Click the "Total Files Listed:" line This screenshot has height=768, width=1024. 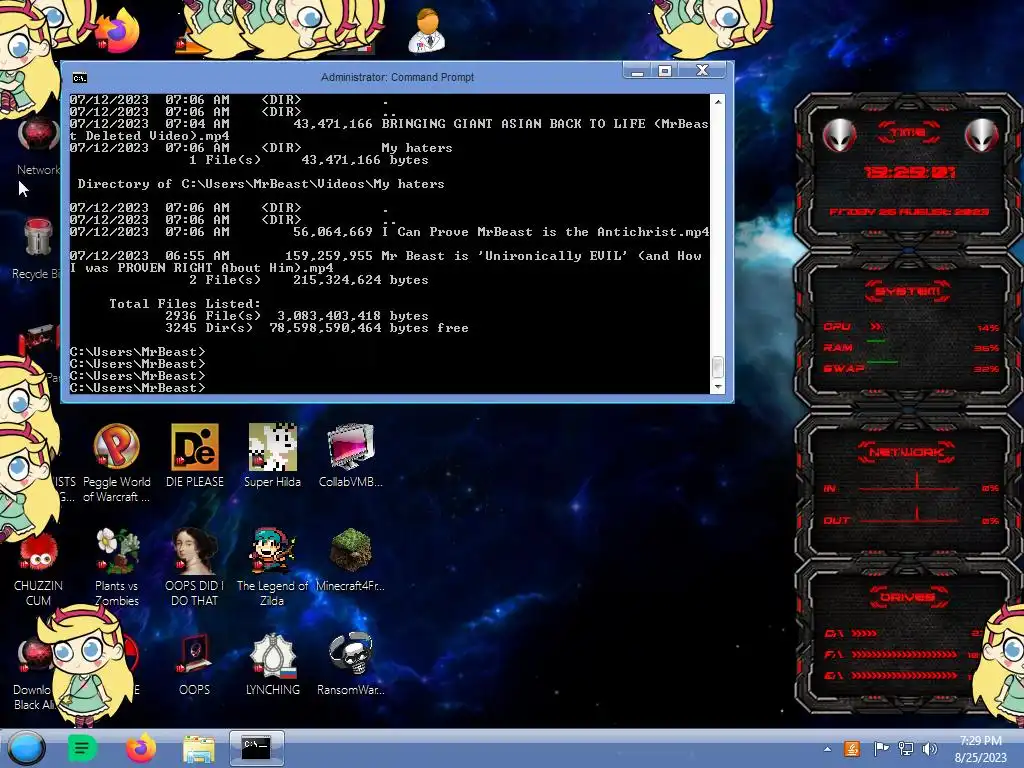pos(185,304)
